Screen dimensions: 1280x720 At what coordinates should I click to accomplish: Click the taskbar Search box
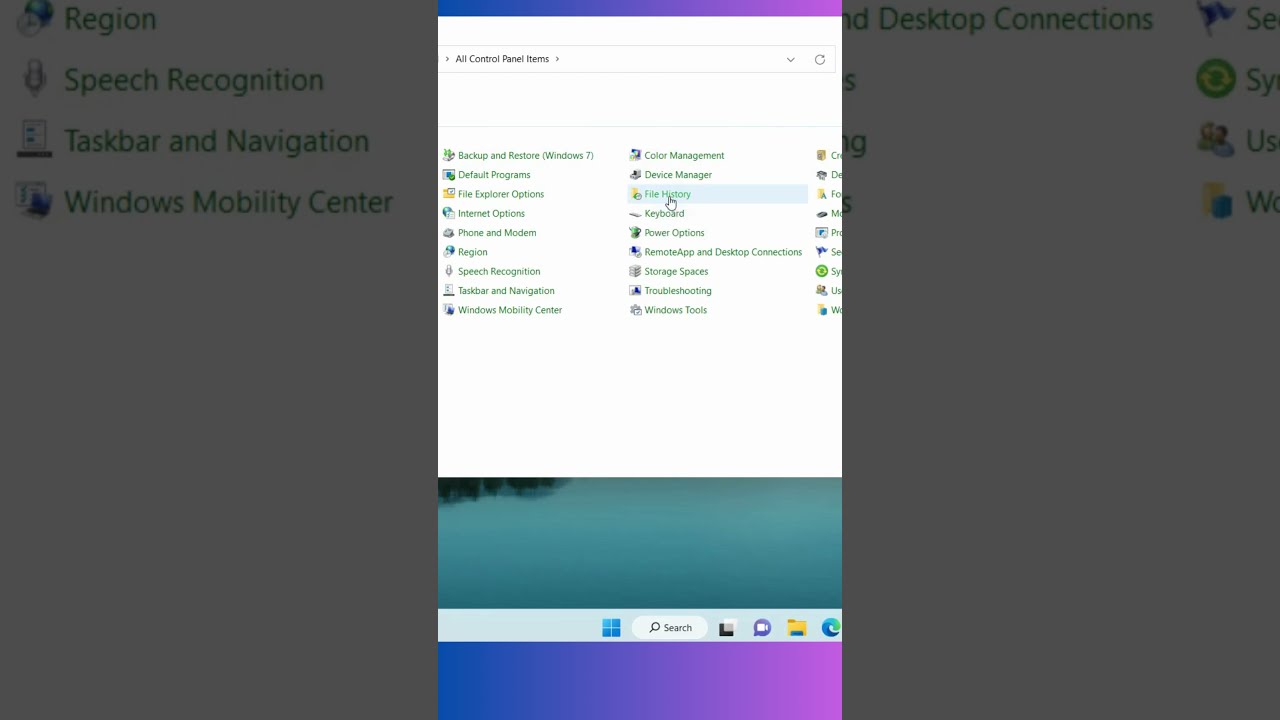pyautogui.click(x=670, y=628)
